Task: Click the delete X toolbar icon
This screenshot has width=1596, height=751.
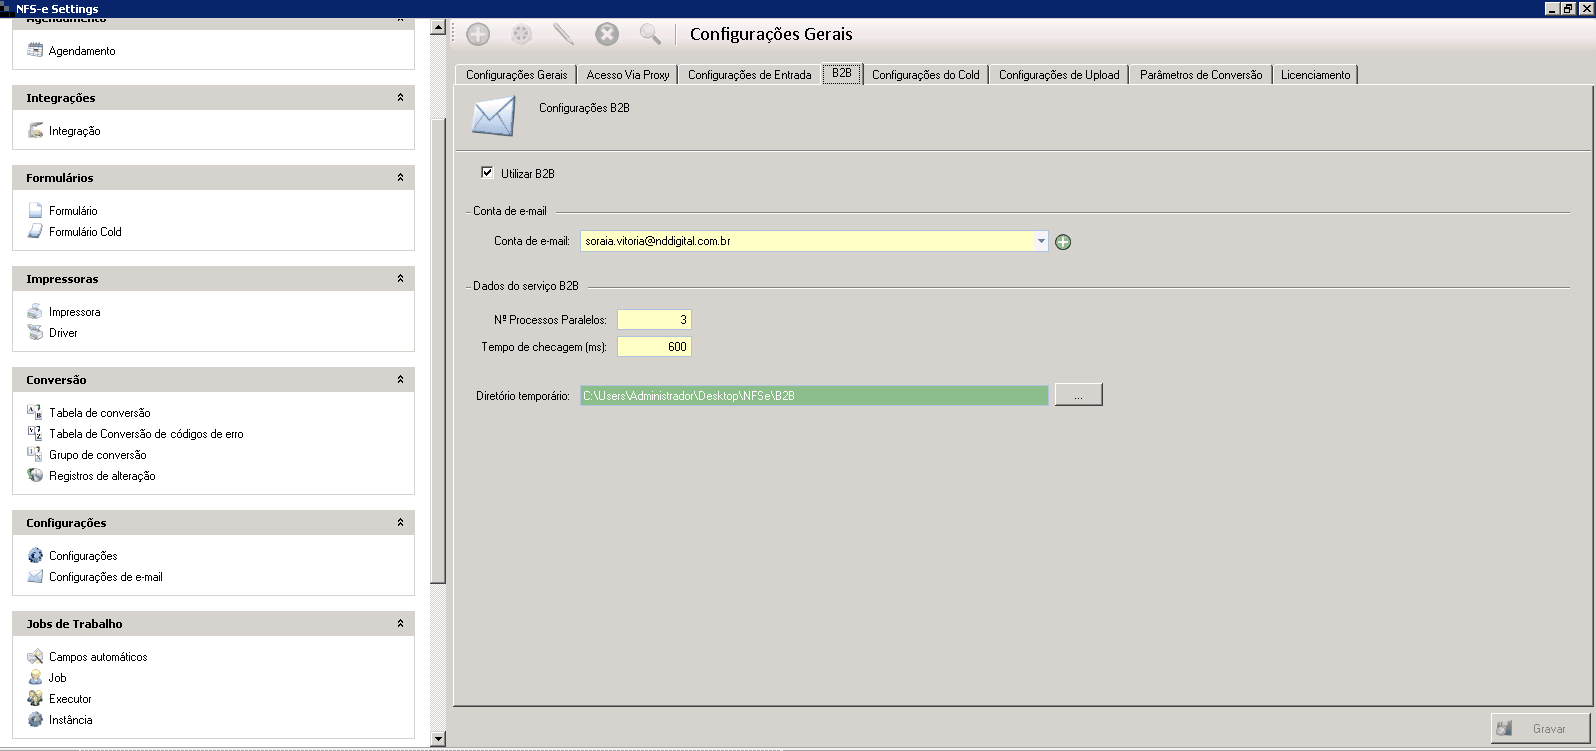Action: (x=607, y=34)
